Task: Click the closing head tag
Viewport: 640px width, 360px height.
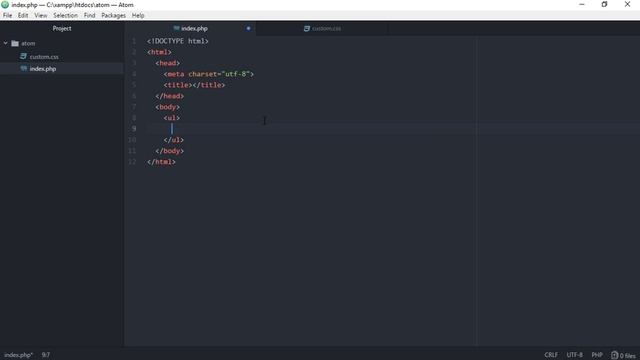Action: pyautogui.click(x=169, y=96)
